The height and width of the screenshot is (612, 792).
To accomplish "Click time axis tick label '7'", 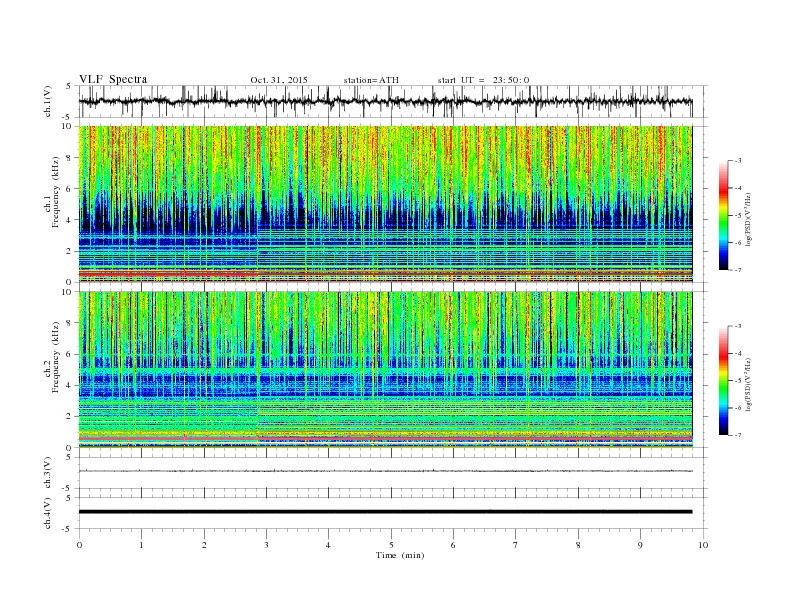I will click(516, 545).
